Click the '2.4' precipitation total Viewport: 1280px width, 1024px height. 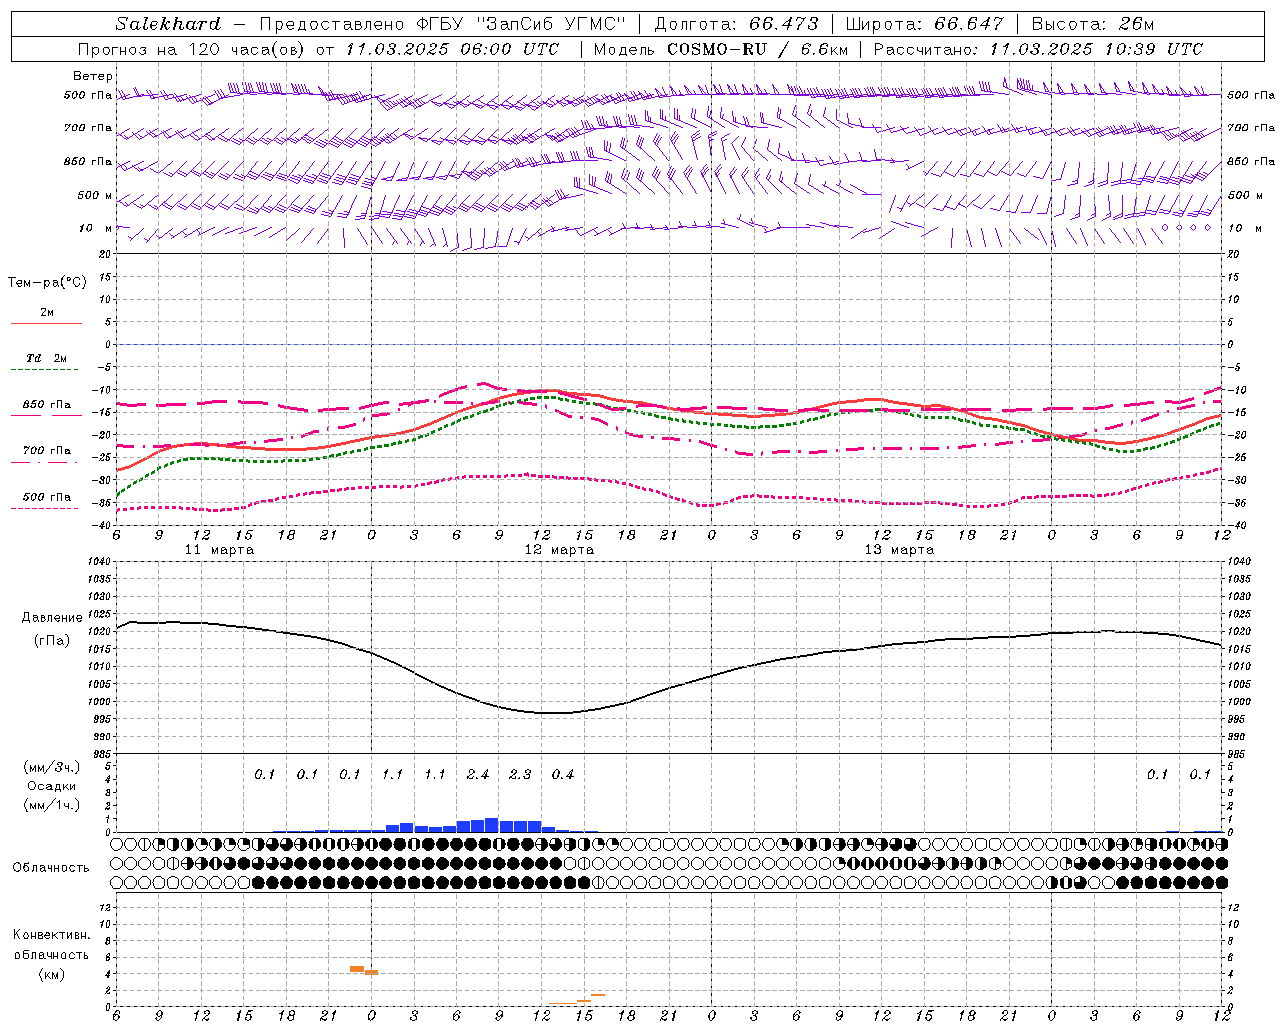click(x=478, y=775)
